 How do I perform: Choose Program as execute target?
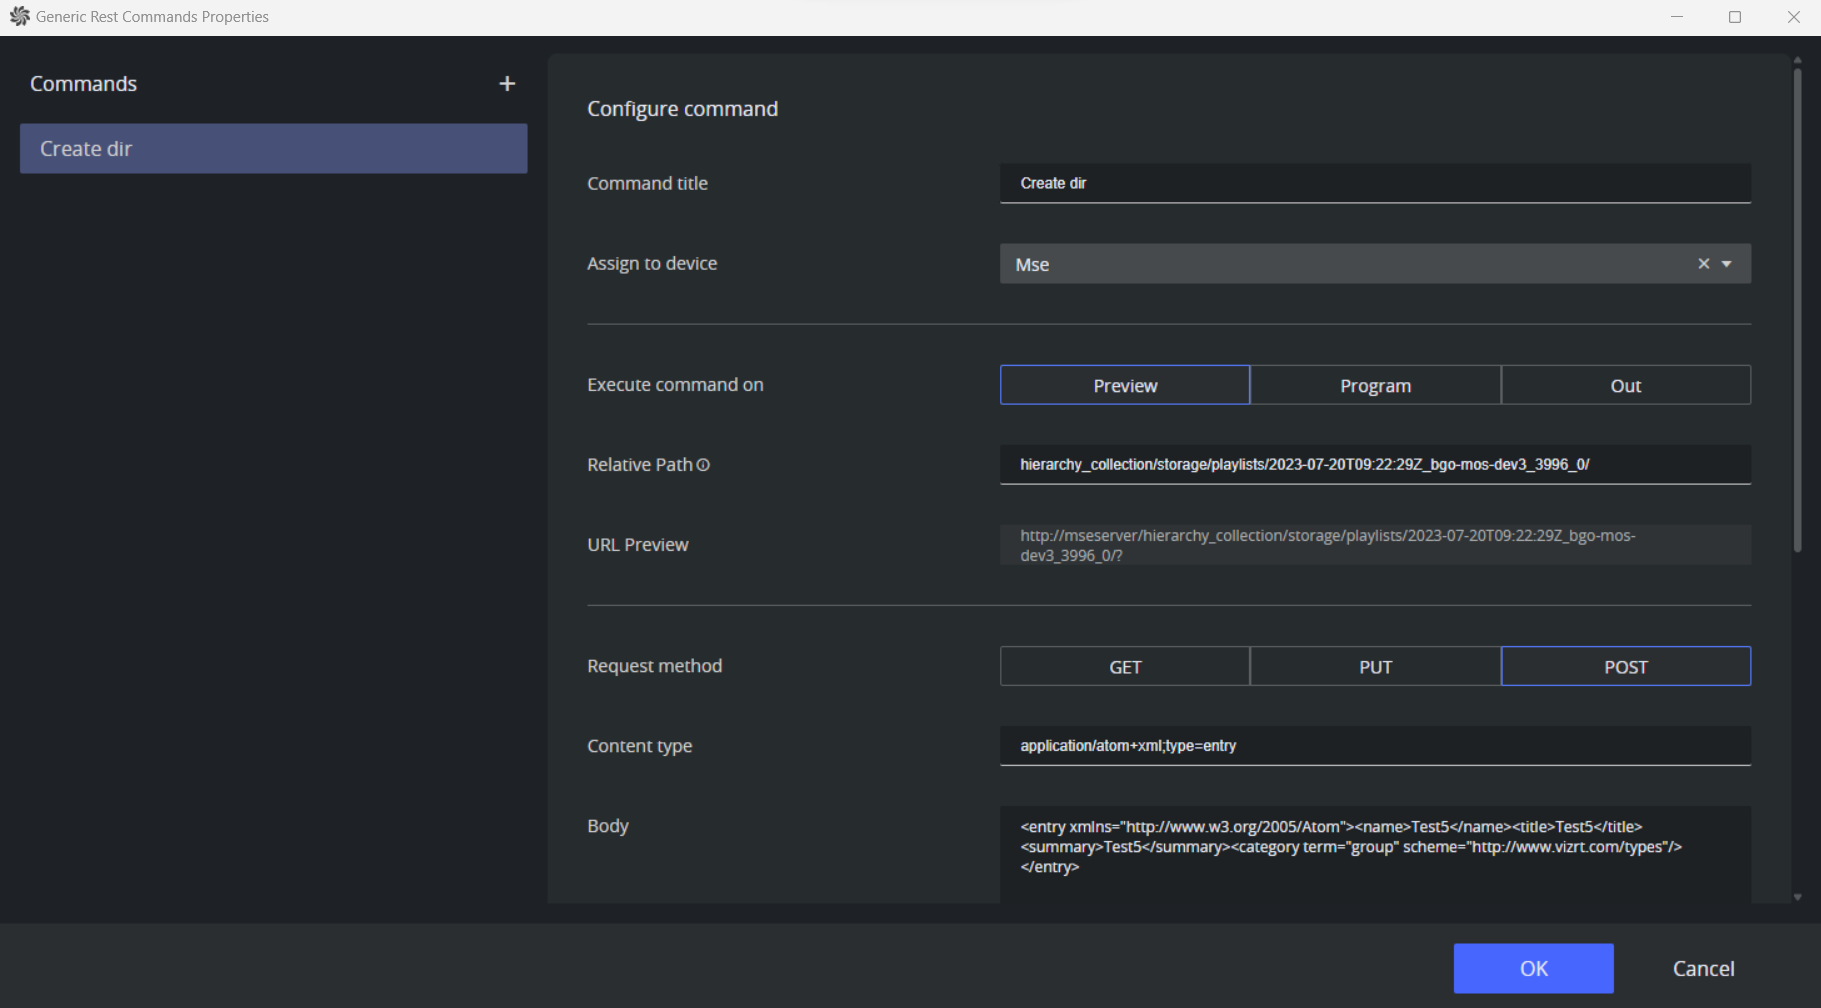(1375, 386)
